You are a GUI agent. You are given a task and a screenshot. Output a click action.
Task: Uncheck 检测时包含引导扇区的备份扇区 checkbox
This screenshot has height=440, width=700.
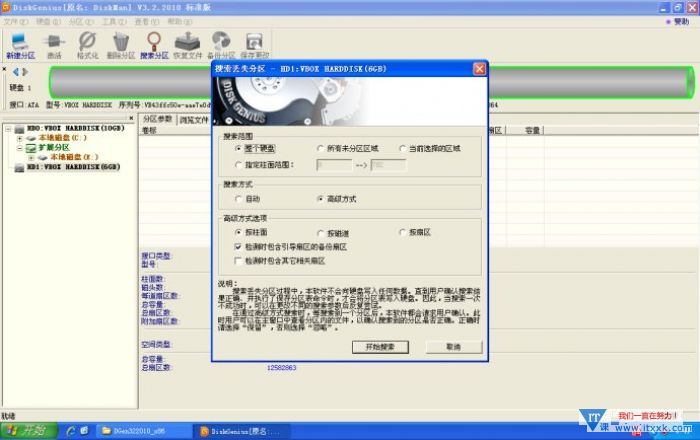click(x=238, y=247)
